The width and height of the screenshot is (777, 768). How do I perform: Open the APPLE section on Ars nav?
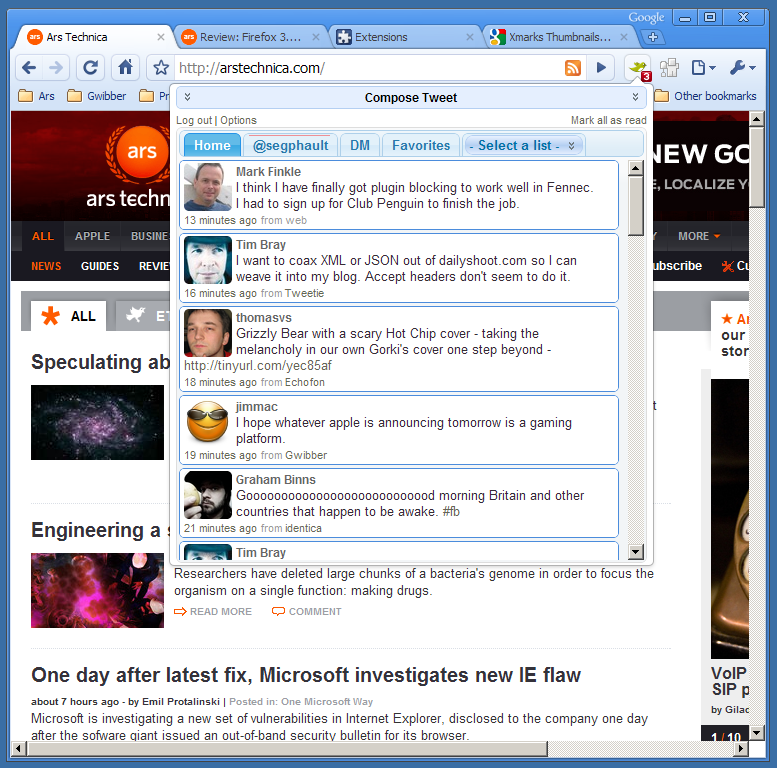coord(92,236)
